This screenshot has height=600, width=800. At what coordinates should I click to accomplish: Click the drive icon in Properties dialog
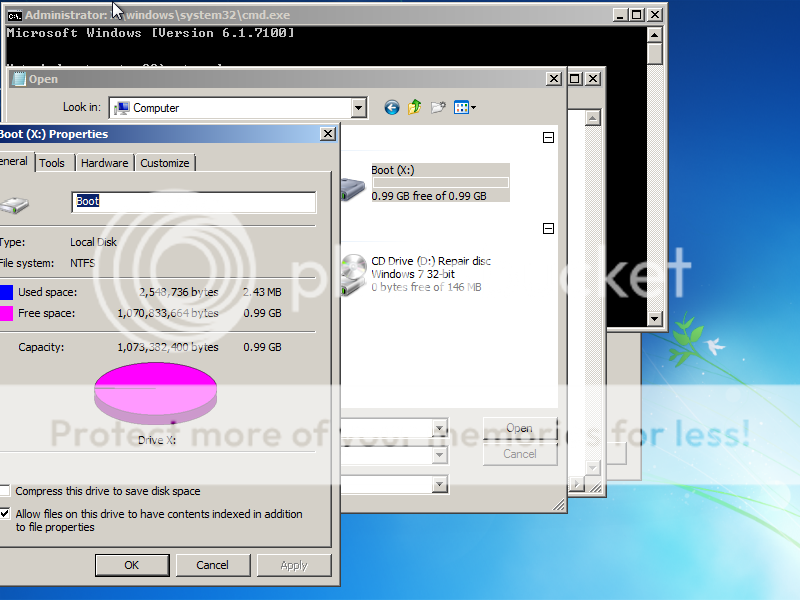point(15,204)
